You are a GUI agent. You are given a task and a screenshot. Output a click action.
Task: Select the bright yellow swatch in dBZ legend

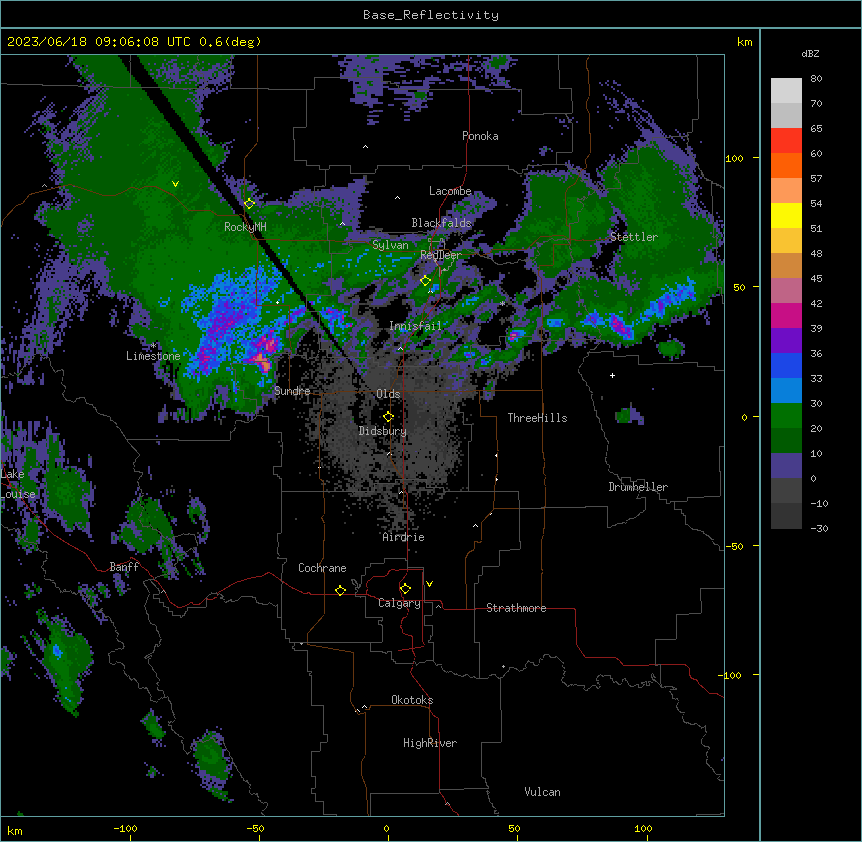[786, 215]
